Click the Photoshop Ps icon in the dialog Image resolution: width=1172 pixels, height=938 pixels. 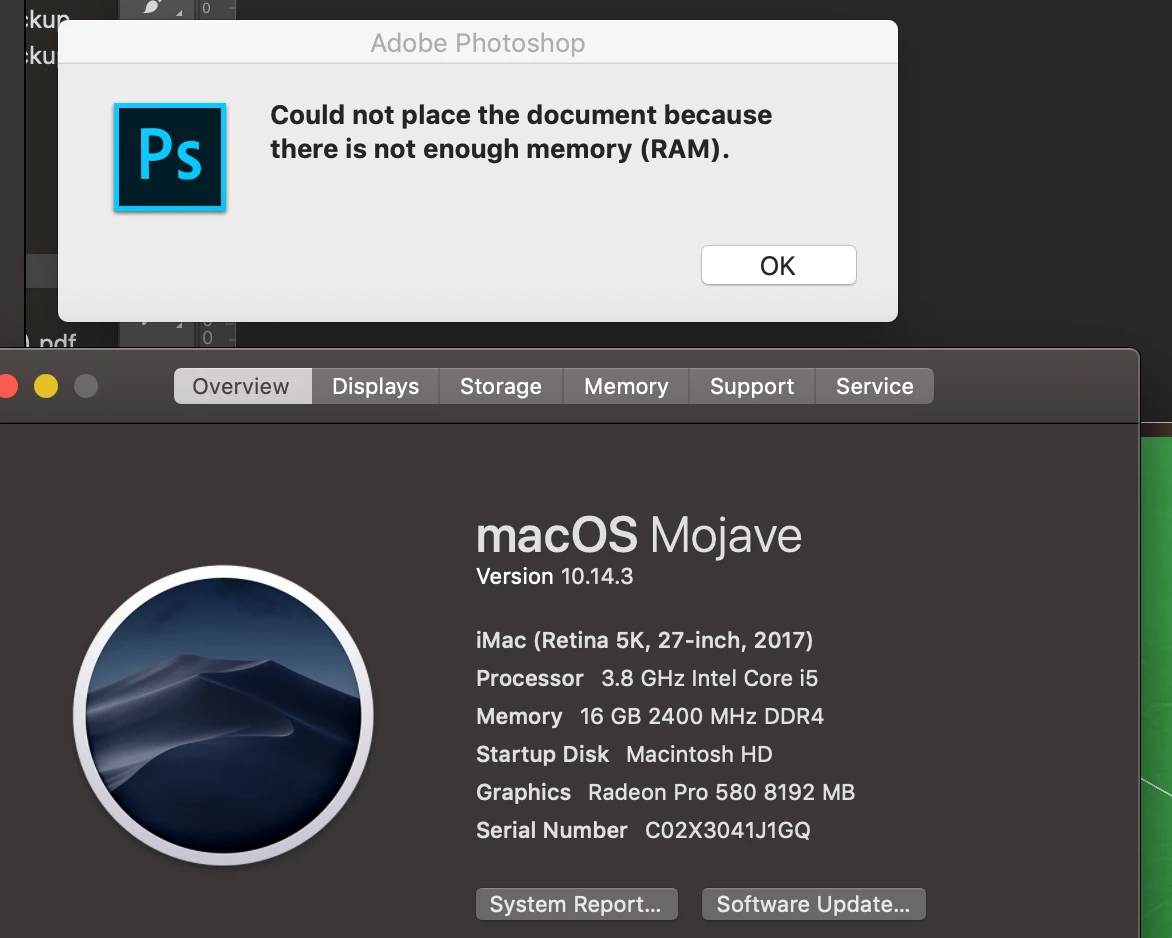click(x=170, y=157)
